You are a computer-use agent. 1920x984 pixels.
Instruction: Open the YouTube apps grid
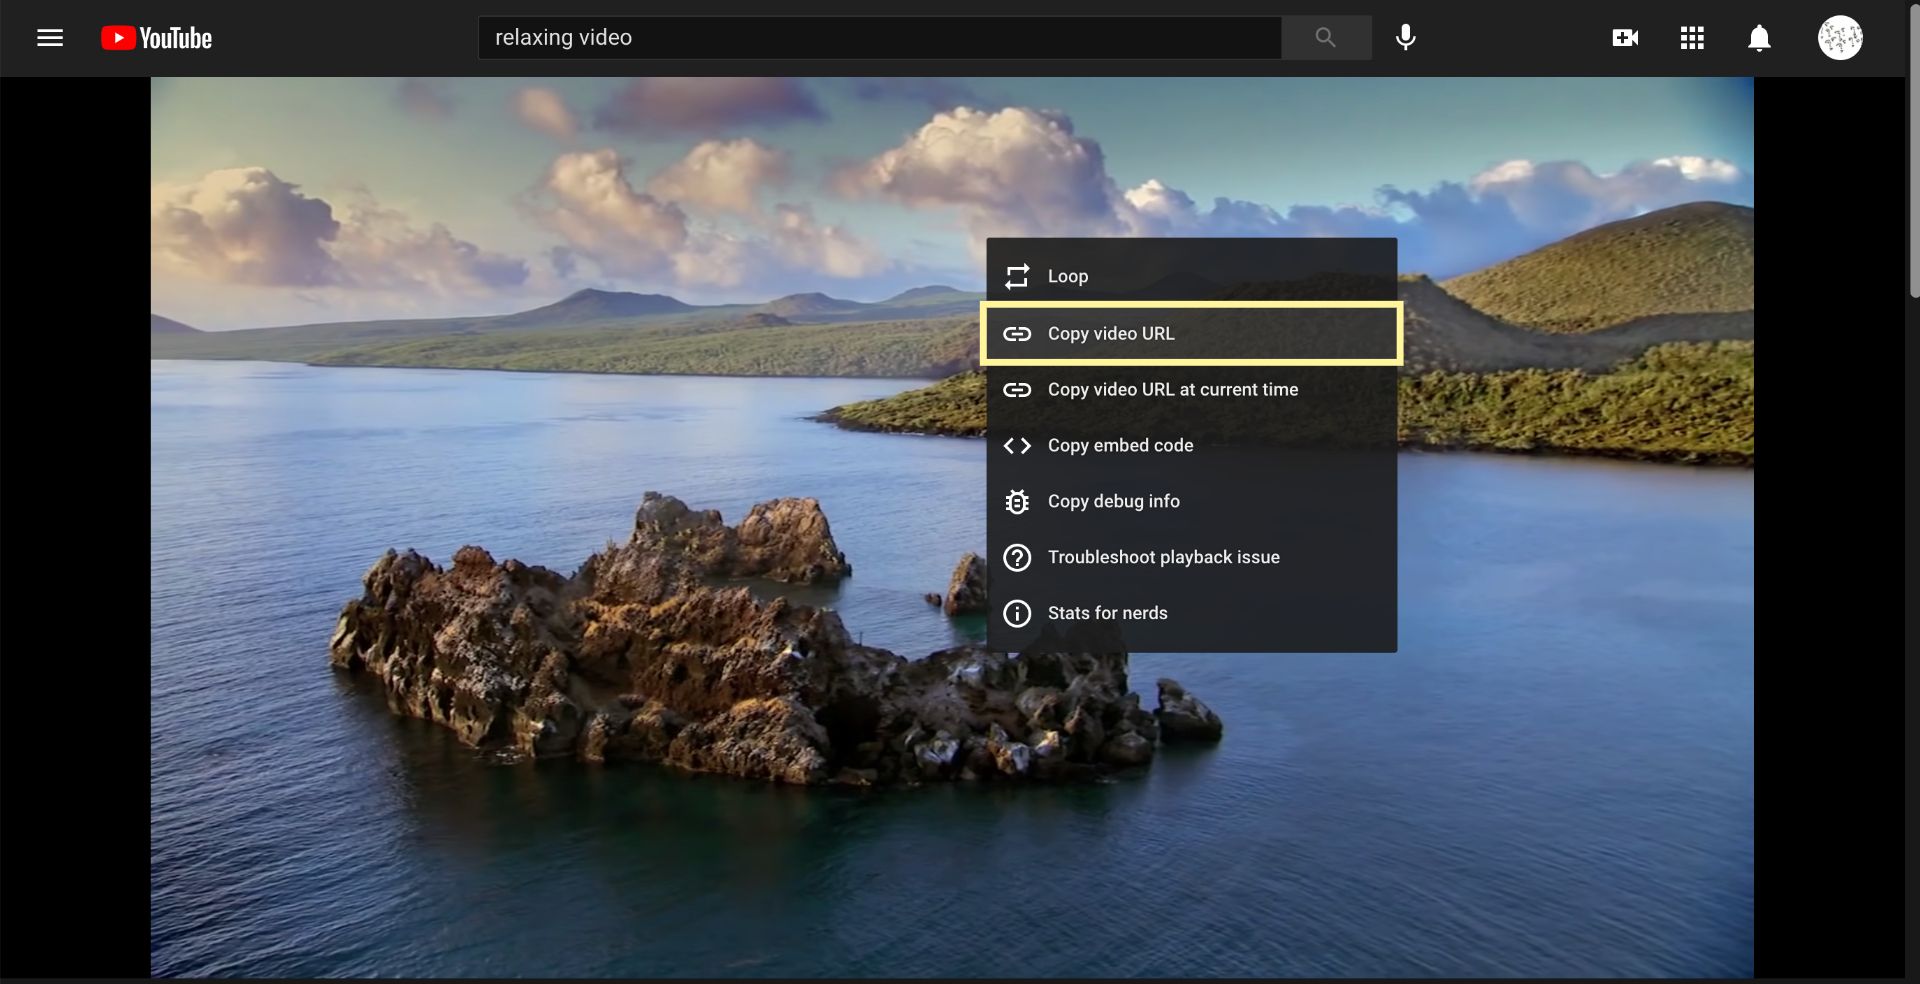point(1692,38)
